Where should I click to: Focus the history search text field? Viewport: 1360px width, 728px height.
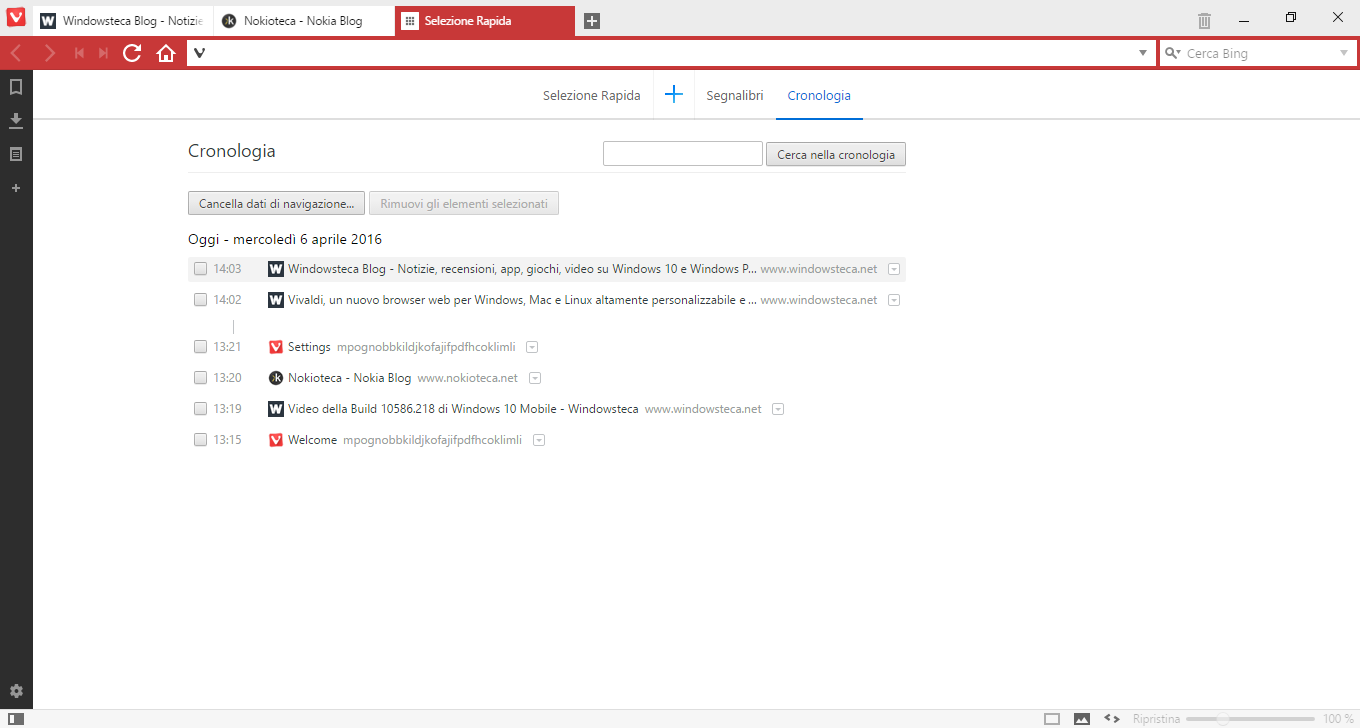683,153
